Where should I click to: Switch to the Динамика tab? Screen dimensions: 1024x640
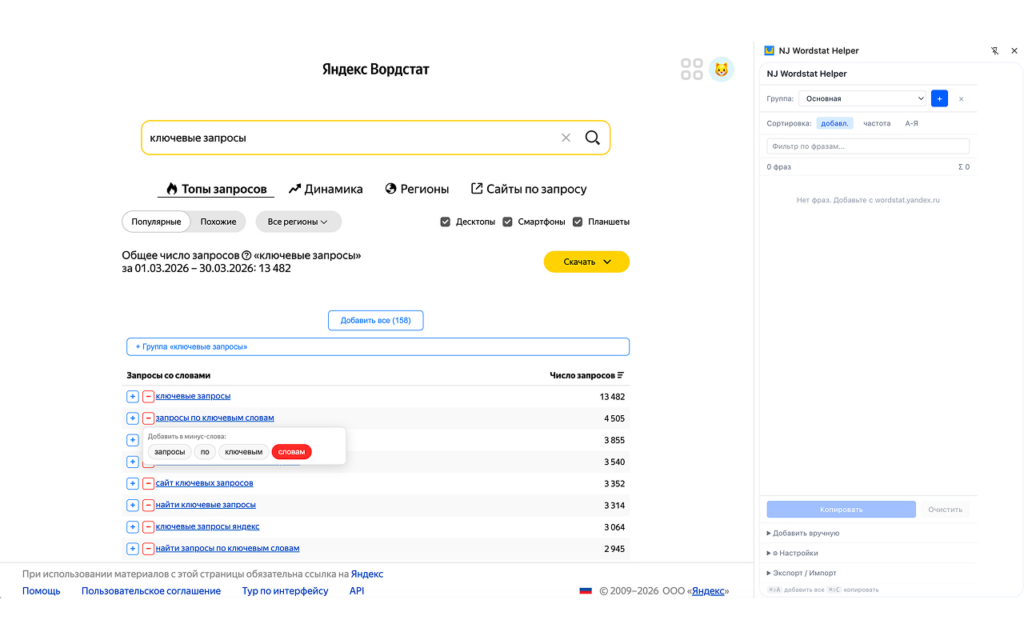pos(326,189)
